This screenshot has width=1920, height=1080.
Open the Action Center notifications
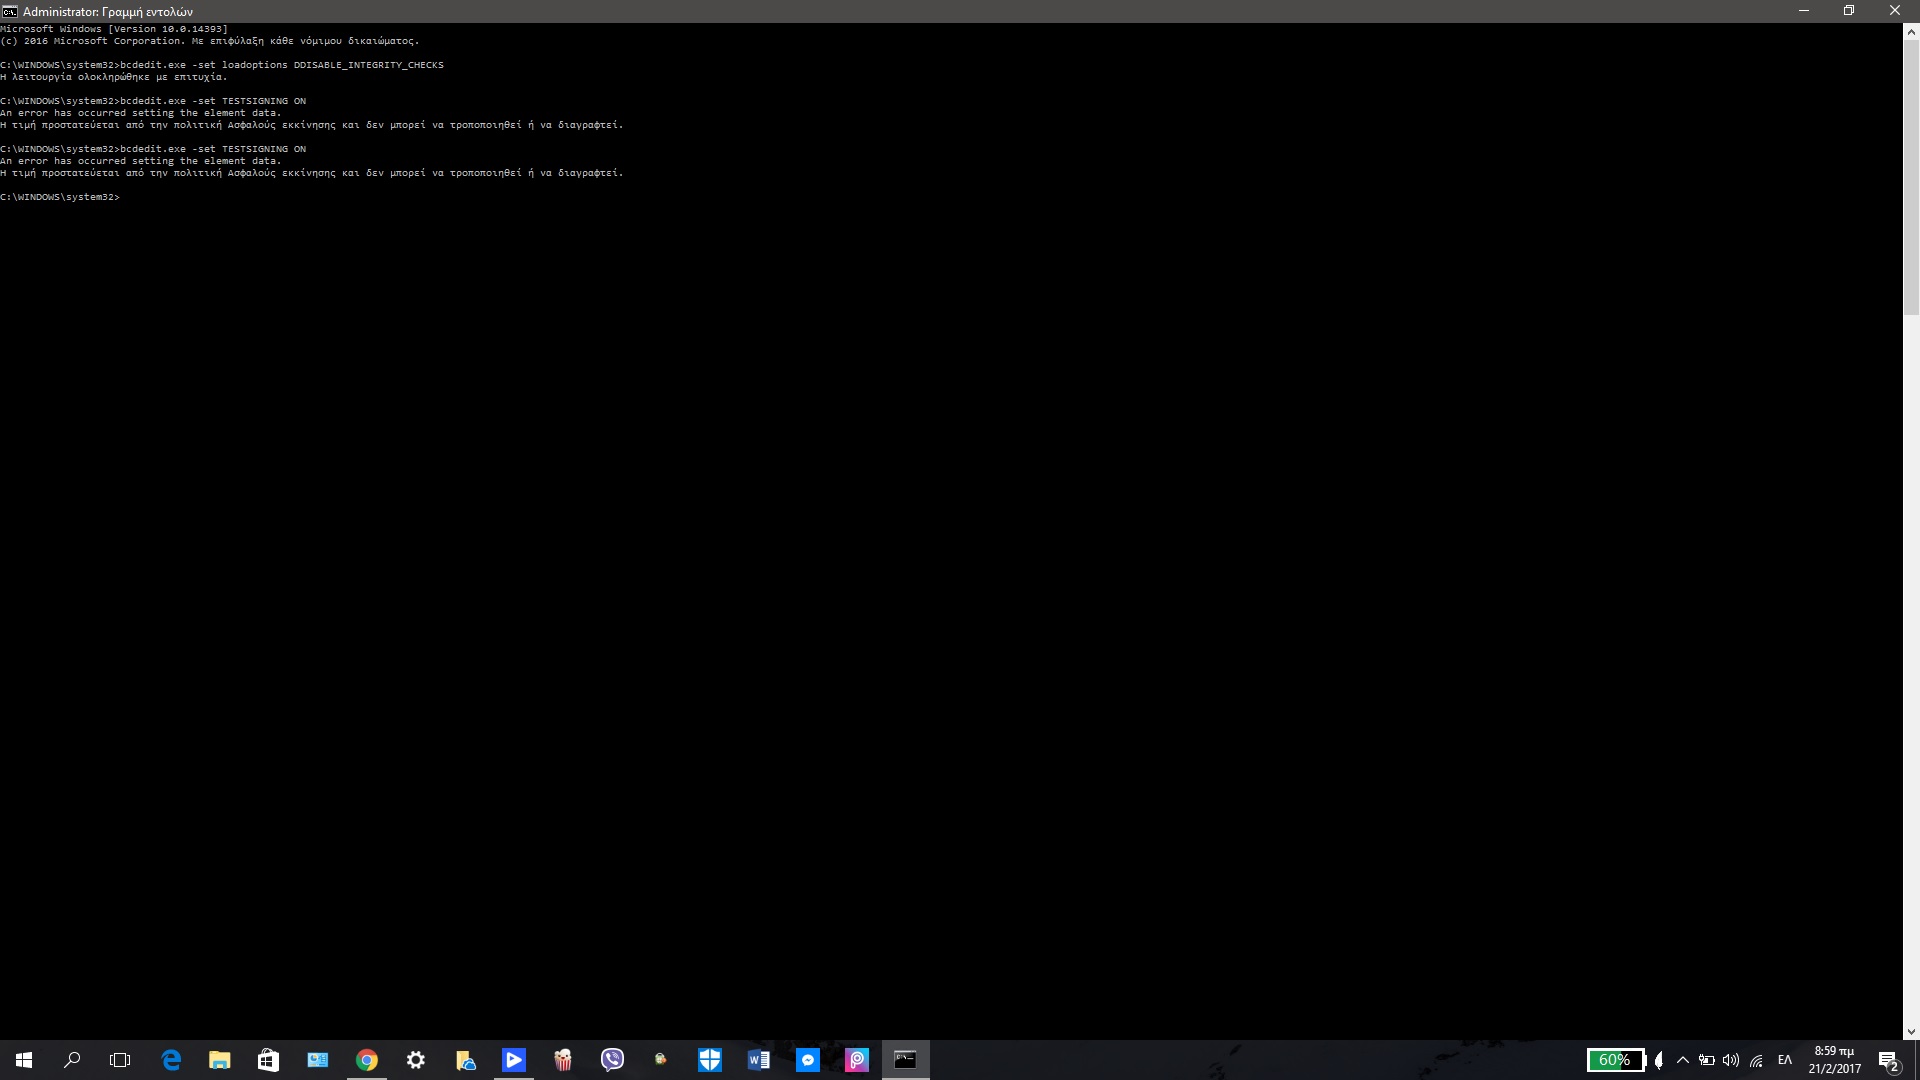[x=1888, y=1060]
